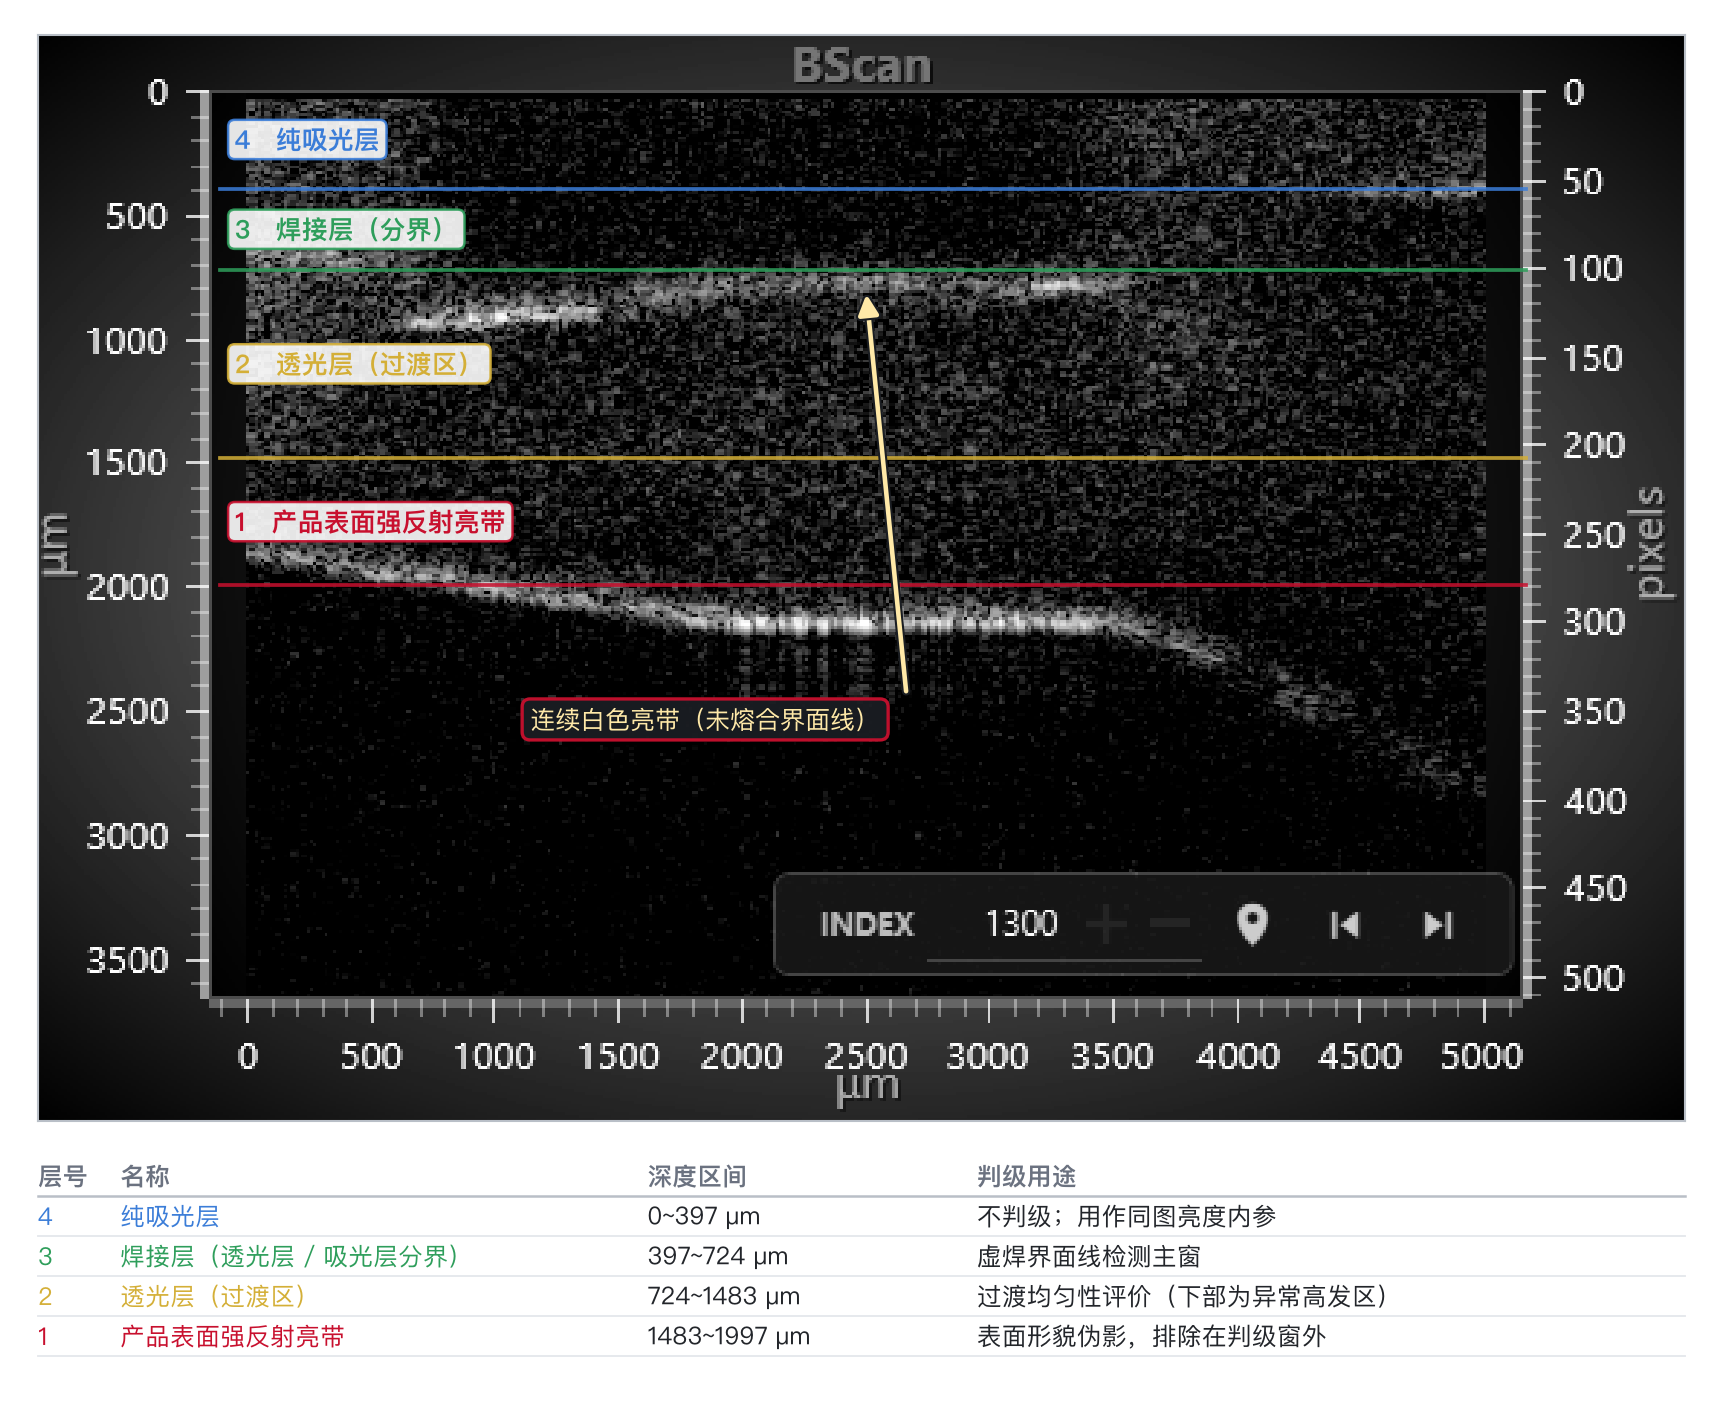1725x1410 pixels.
Task: Select the table cell 焊接层（透光层 / 吸光层分界）
Action: (x=289, y=1256)
